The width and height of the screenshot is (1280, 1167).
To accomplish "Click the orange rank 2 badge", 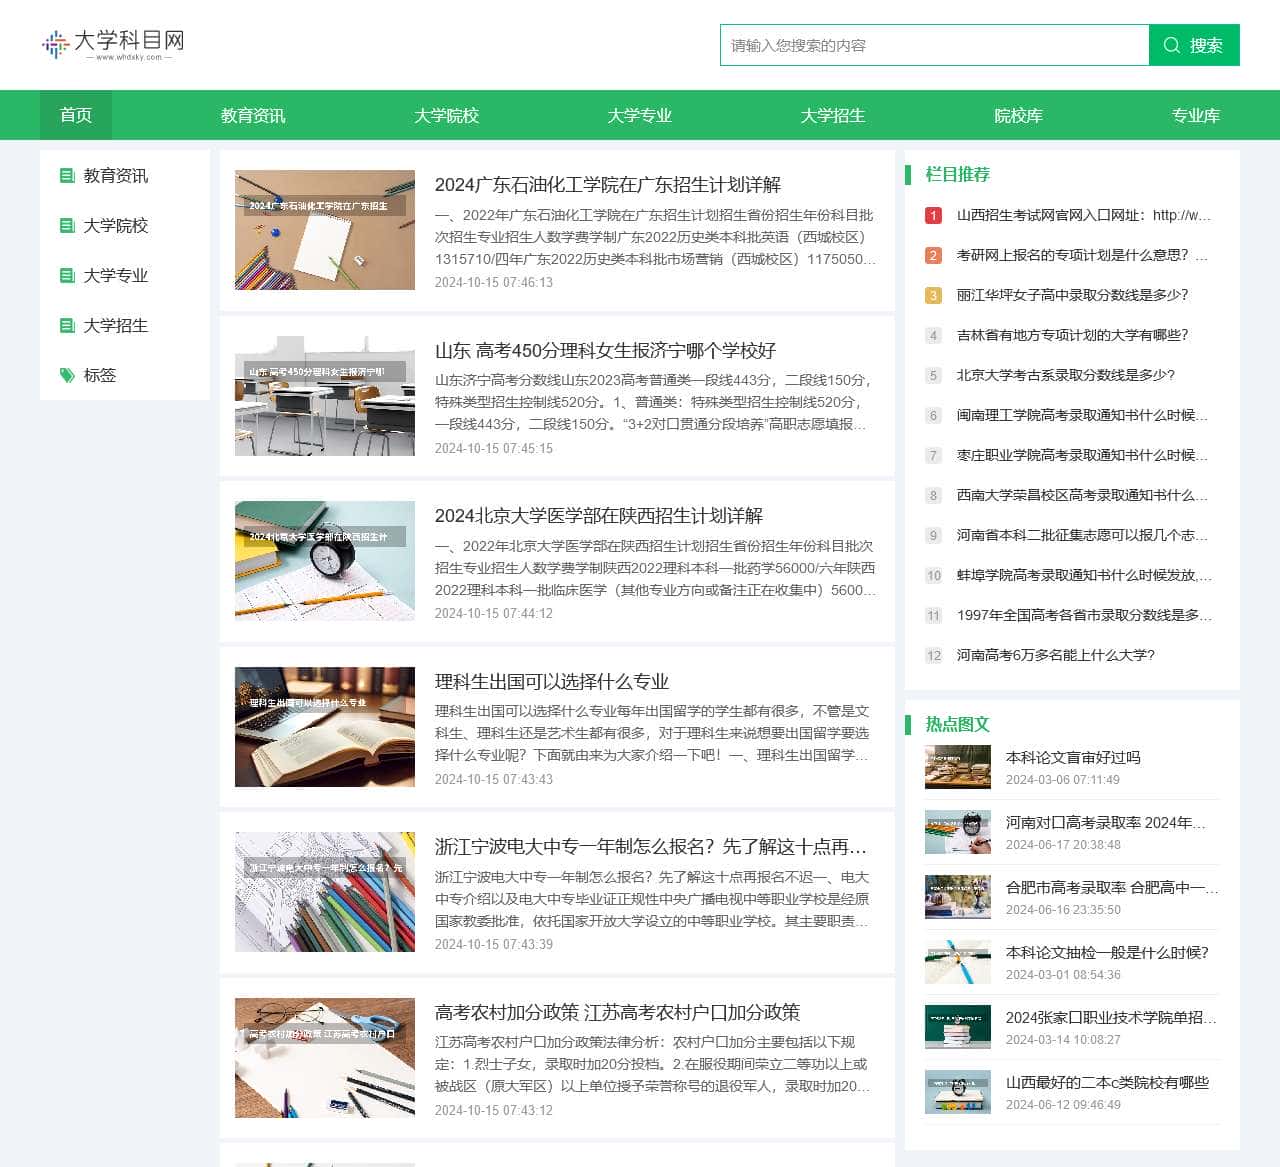I will pyautogui.click(x=933, y=255).
